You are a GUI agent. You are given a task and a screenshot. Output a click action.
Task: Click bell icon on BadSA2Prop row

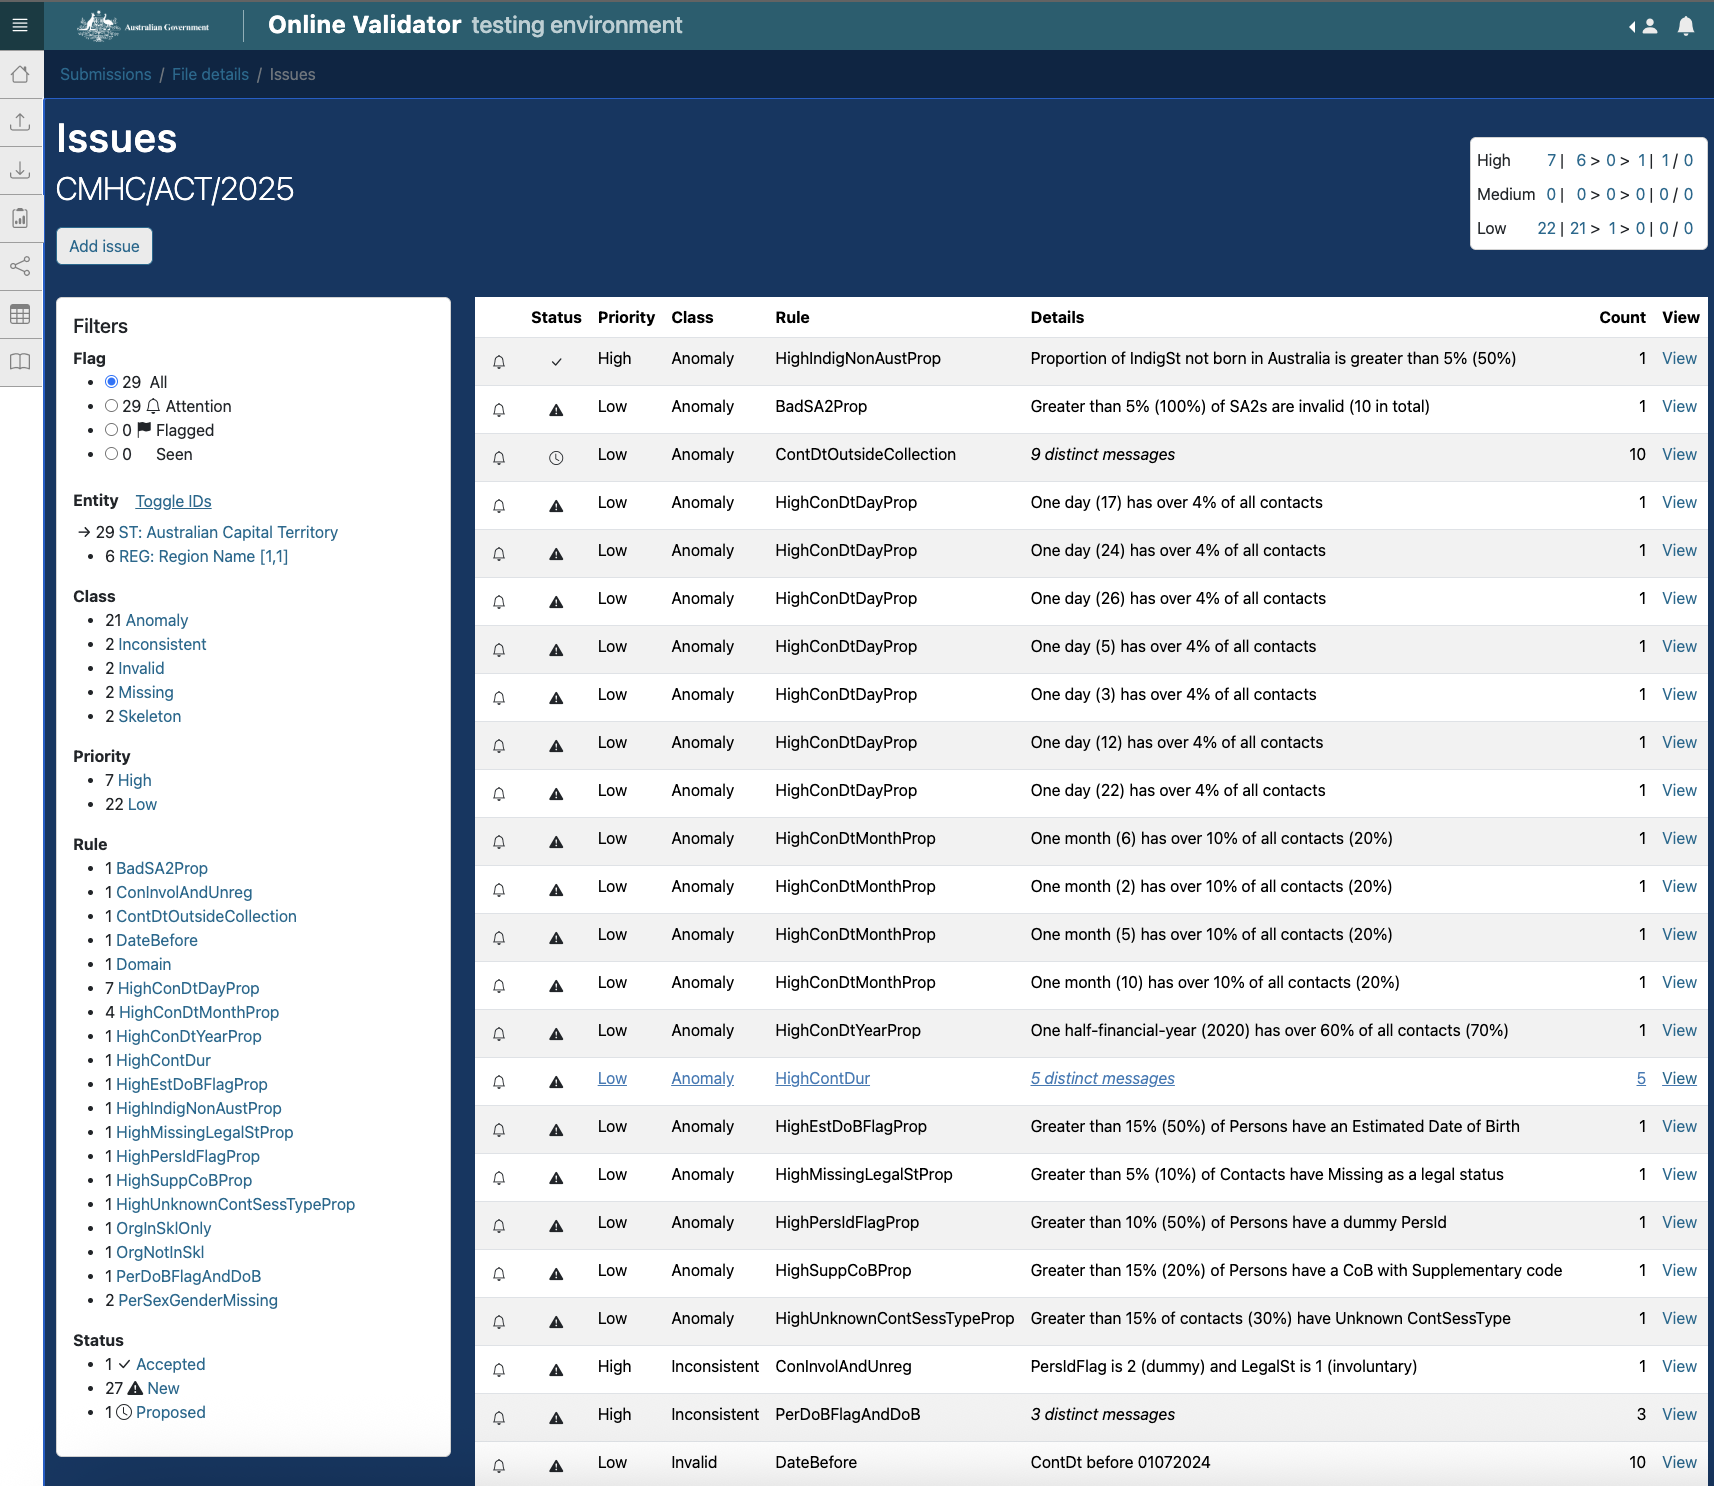pyautogui.click(x=499, y=409)
